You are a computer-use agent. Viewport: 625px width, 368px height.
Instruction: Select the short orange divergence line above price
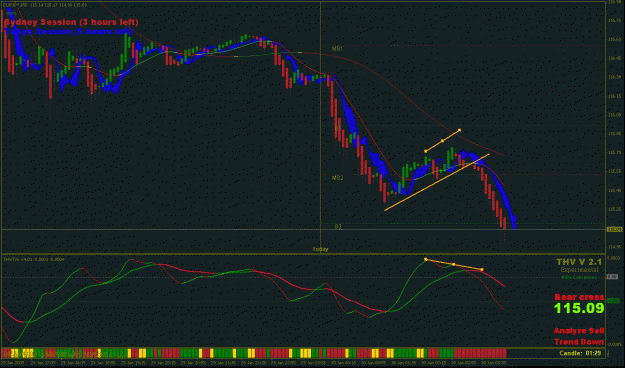[x=442, y=141]
